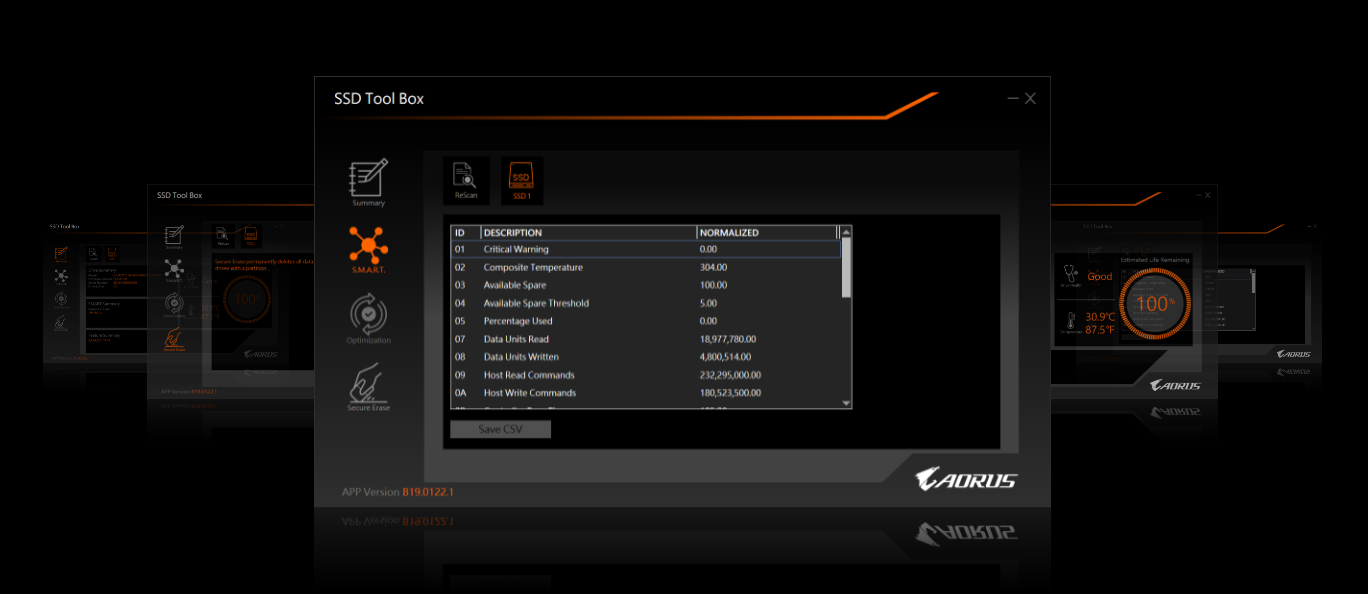Image resolution: width=1368 pixels, height=594 pixels.
Task: Click the ReScan drives icon in front window
Action: [x=466, y=180]
